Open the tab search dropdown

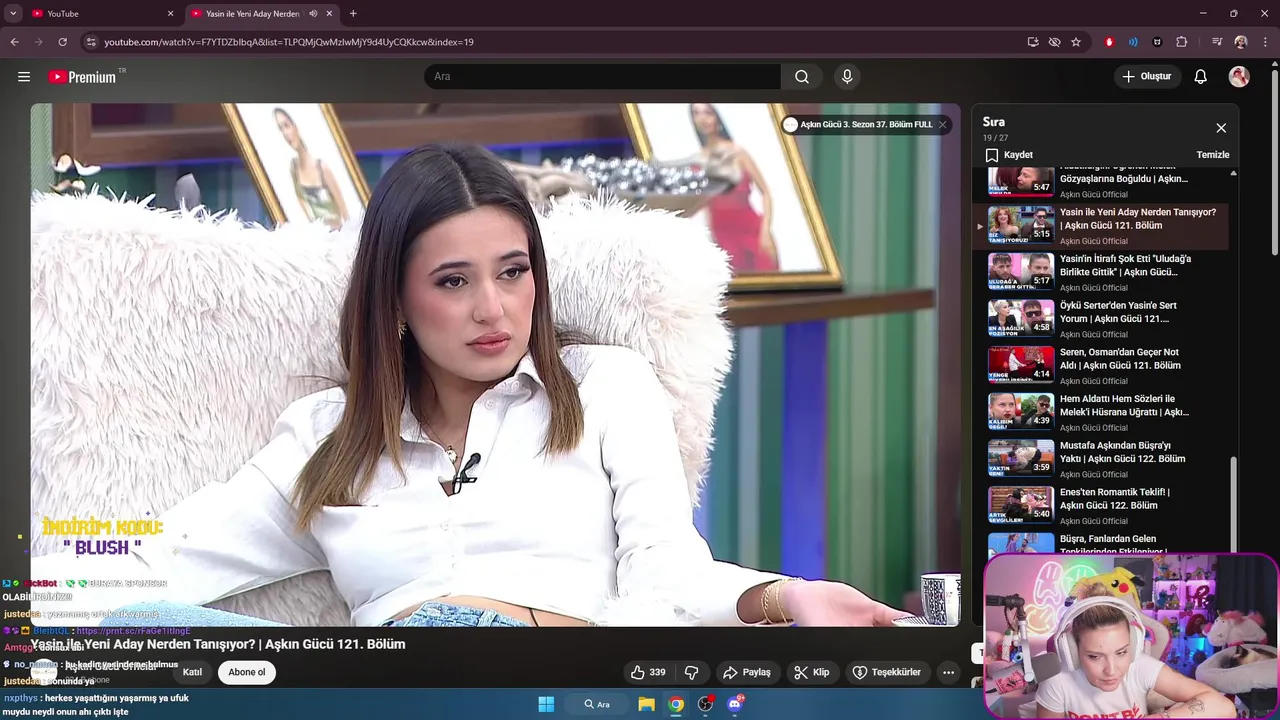(13, 14)
